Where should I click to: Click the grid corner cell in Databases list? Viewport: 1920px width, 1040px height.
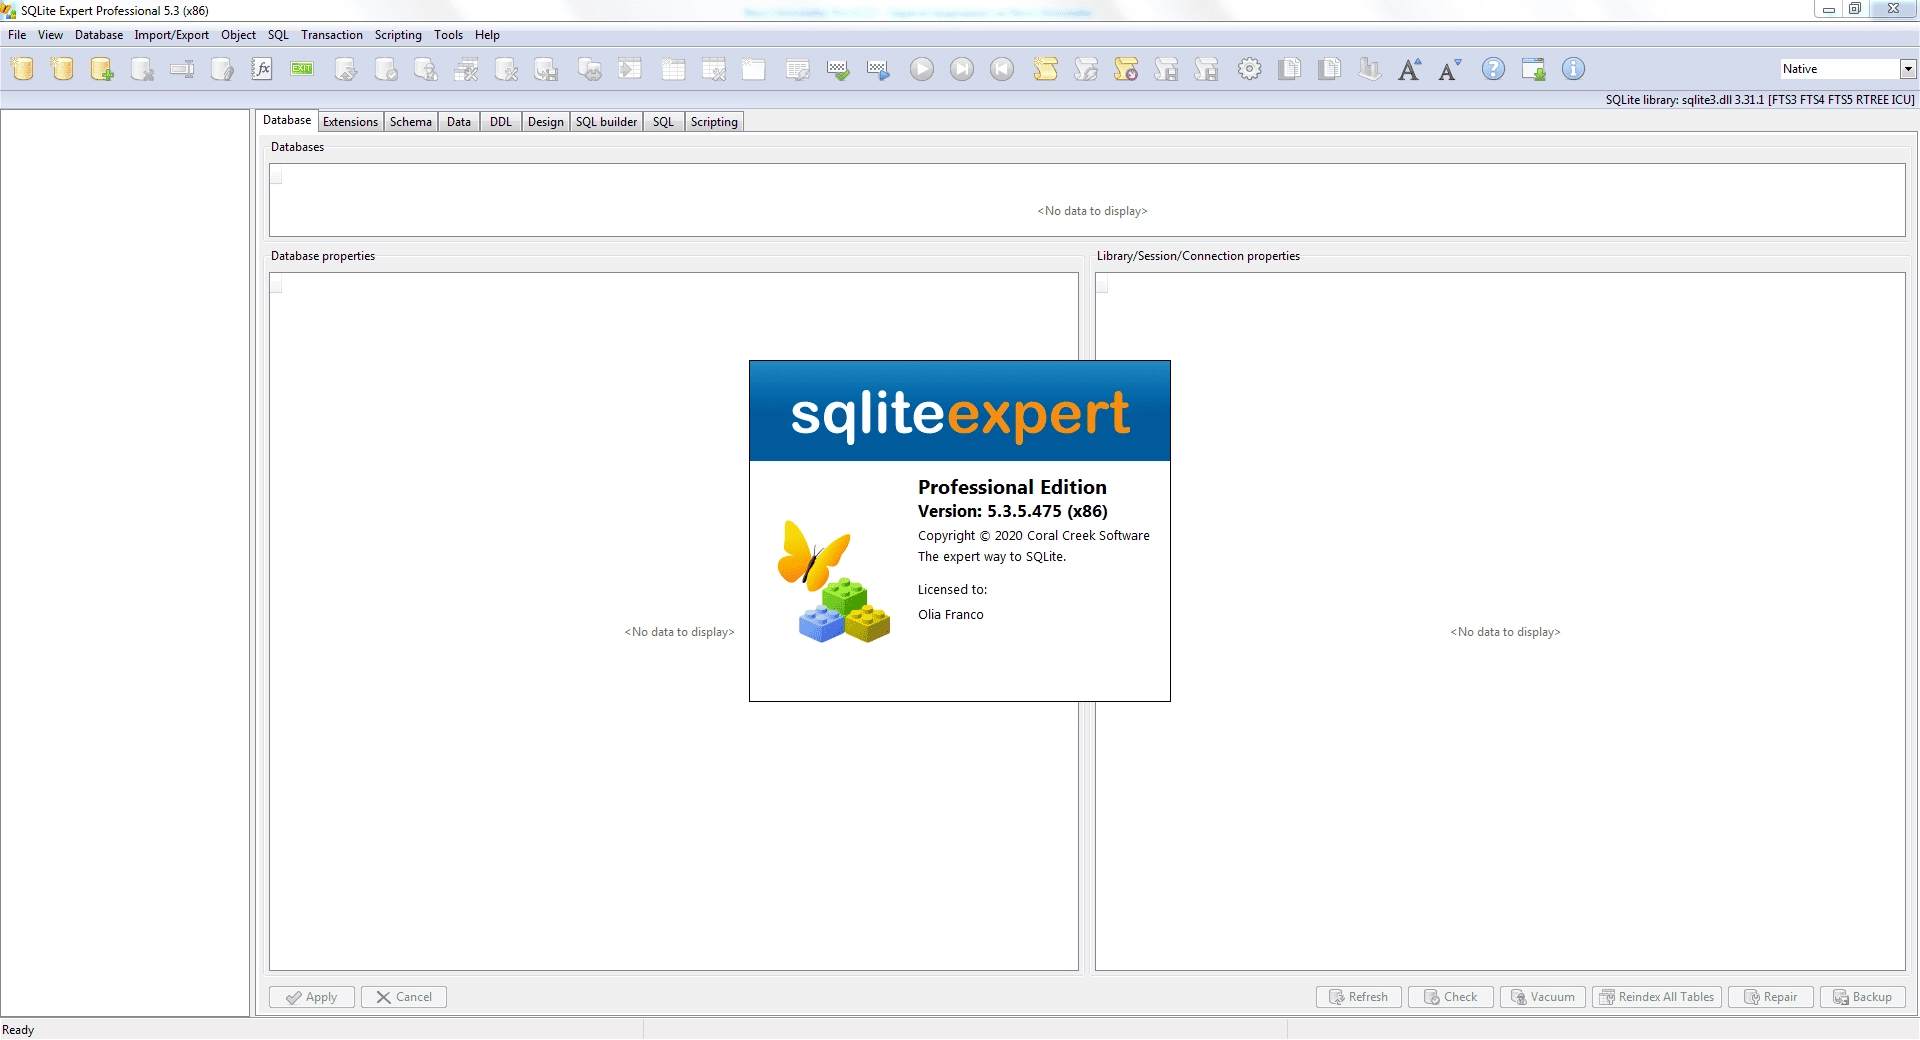tap(276, 176)
